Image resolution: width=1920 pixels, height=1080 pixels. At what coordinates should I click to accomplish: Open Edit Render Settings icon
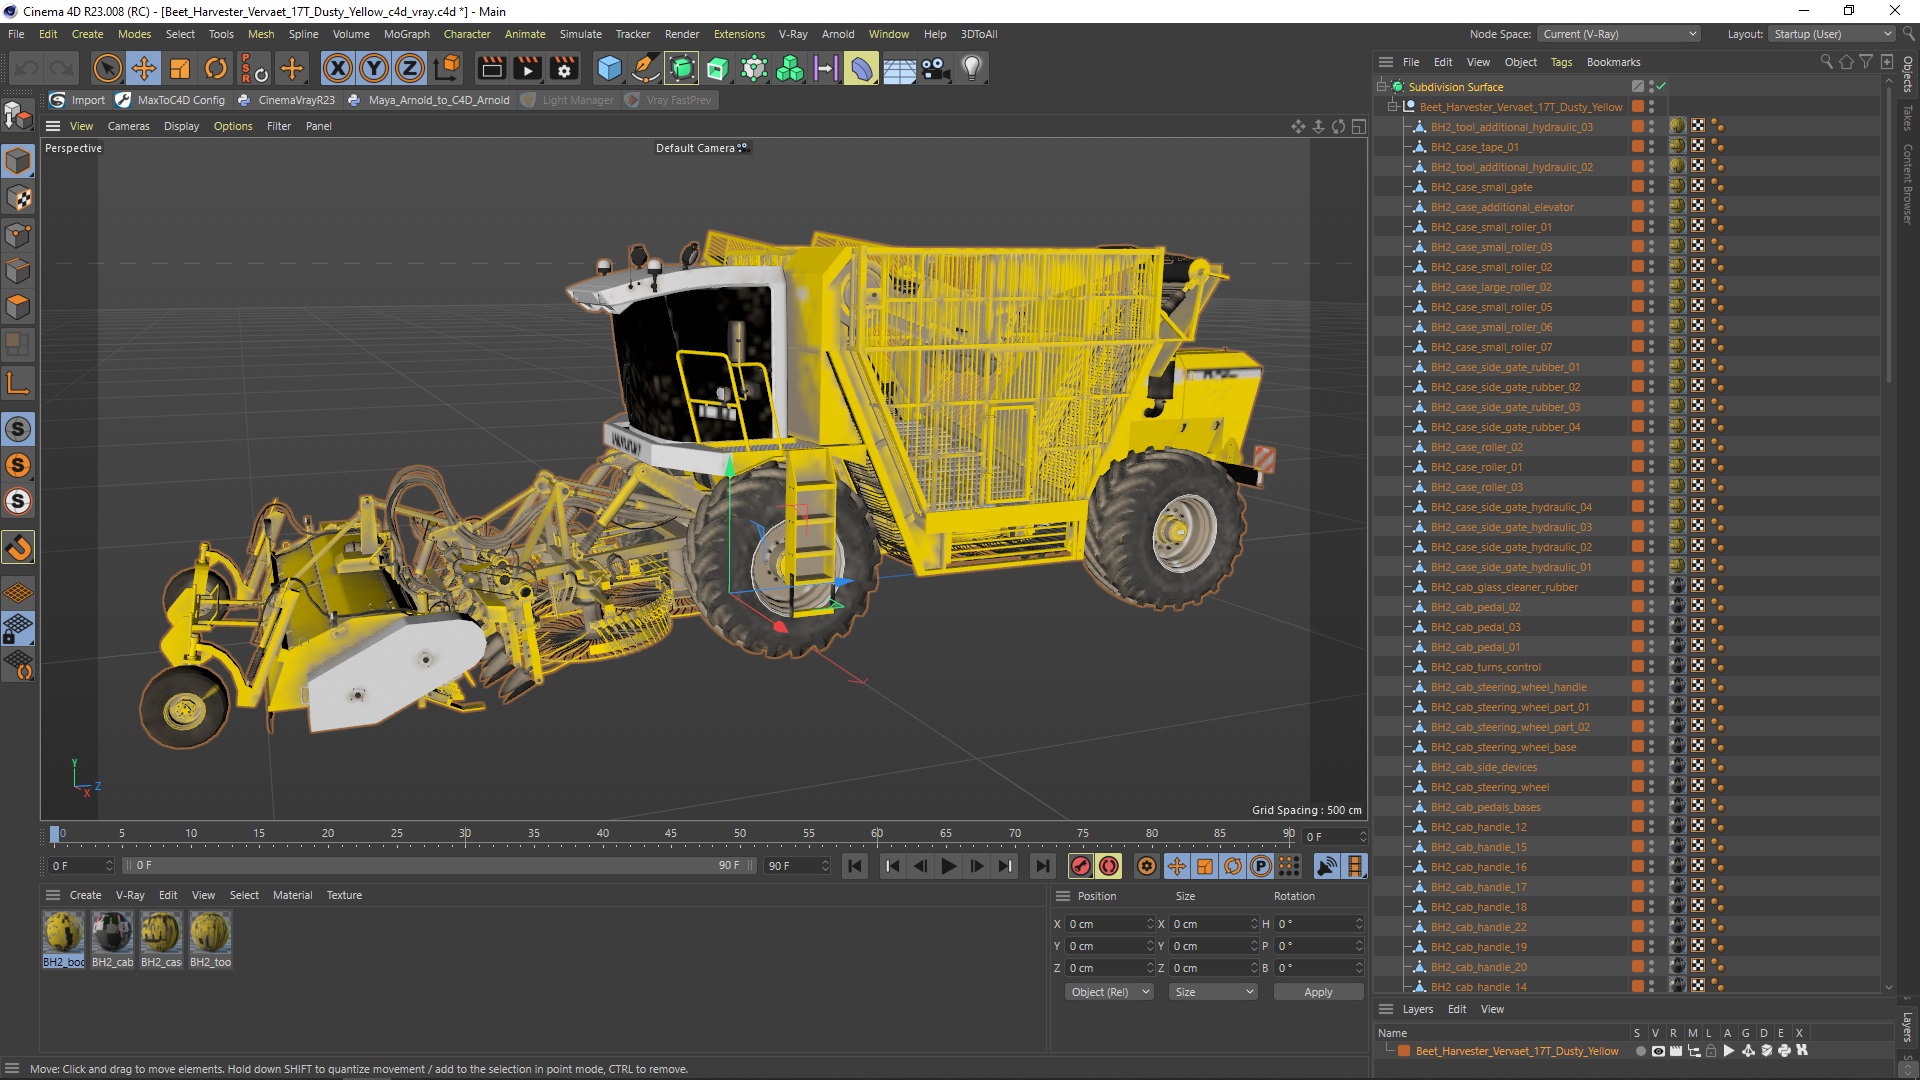(564, 68)
